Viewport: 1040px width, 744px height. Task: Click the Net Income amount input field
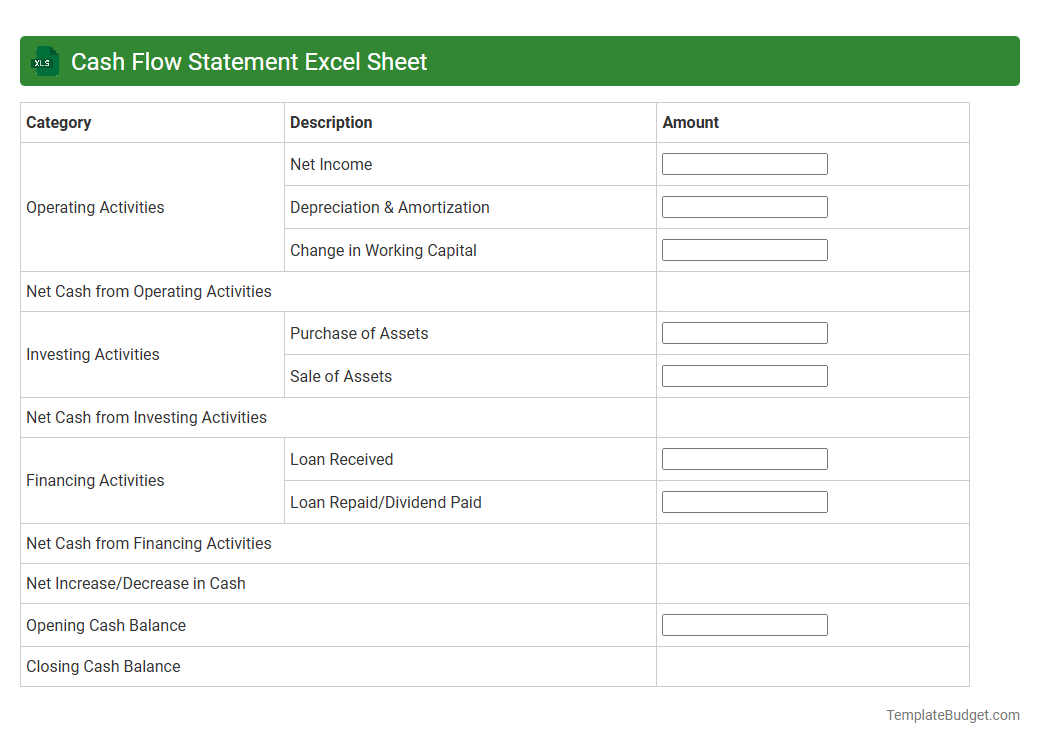coord(744,163)
